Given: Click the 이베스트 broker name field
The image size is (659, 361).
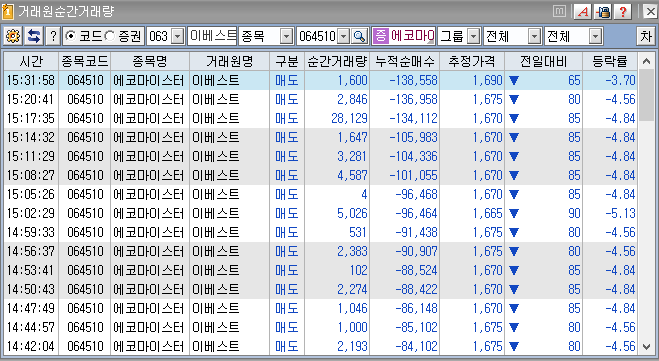Looking at the screenshot, I should 212,37.
